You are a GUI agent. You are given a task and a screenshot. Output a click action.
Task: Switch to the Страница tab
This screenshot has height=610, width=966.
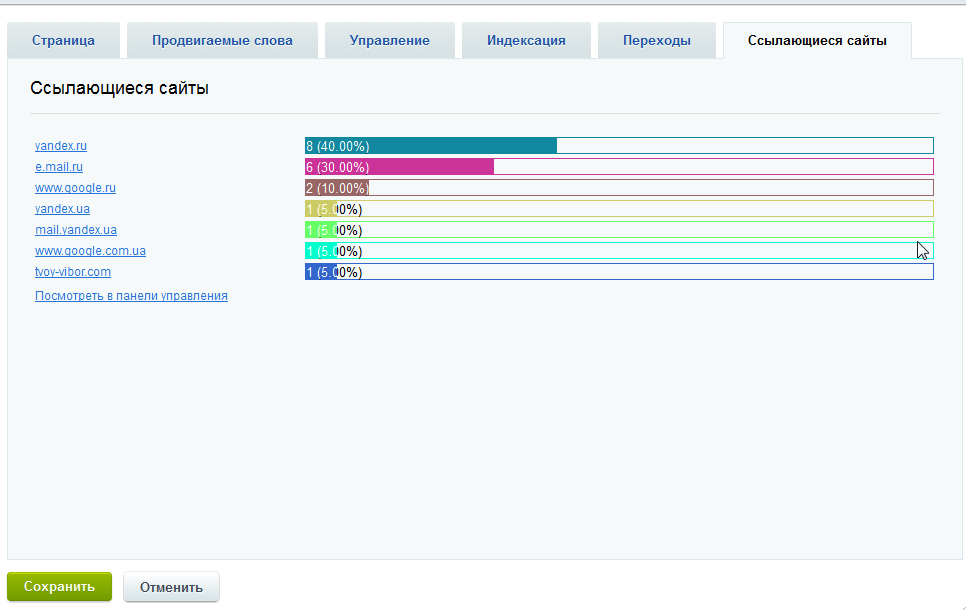[x=63, y=41]
